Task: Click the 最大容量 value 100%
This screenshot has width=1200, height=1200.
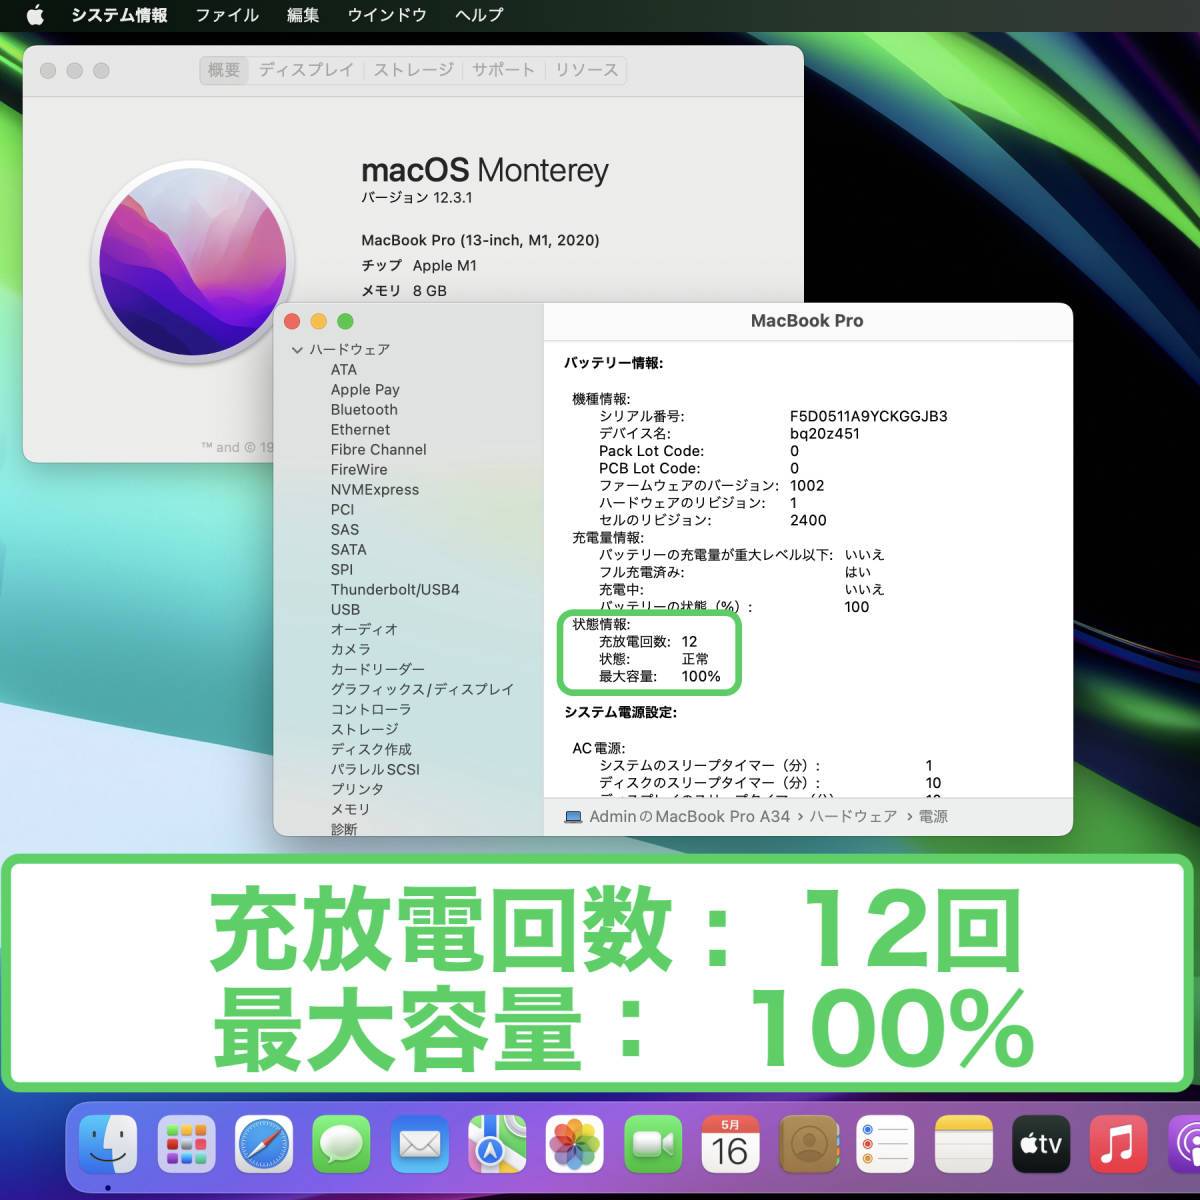Action: pyautogui.click(x=701, y=677)
